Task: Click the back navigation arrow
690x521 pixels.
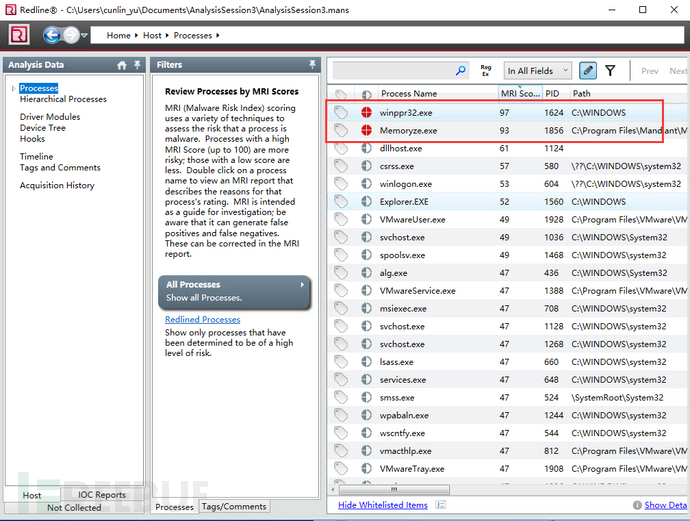Action: point(51,35)
